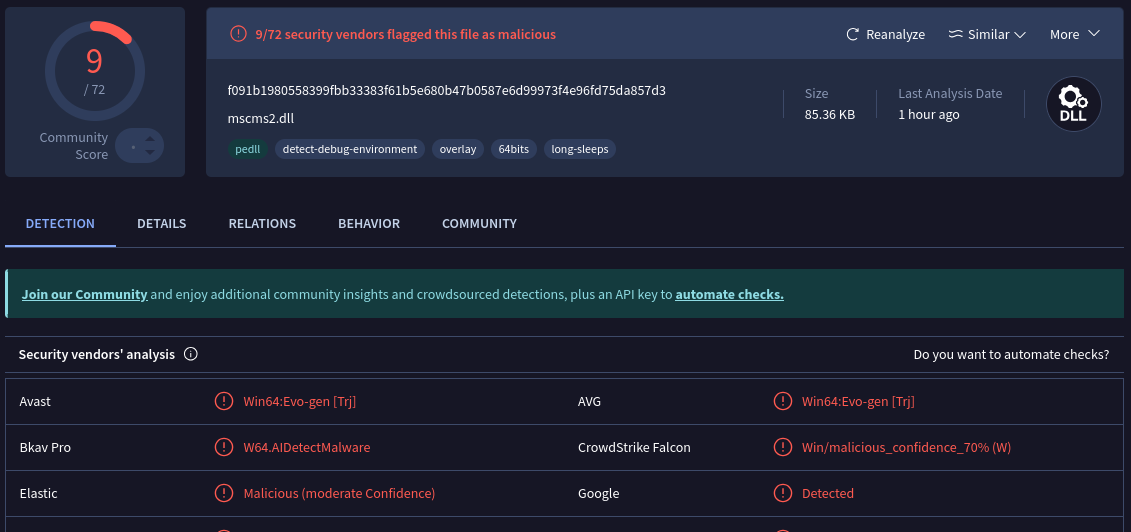Open the More dropdown menu

1075,34
